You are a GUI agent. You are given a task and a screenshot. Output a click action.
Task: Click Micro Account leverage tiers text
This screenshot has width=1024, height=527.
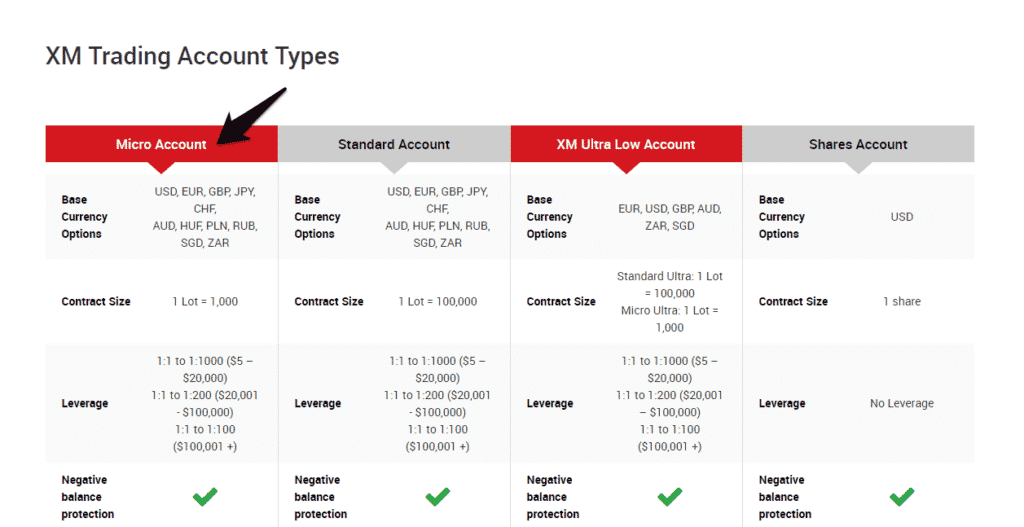205,404
